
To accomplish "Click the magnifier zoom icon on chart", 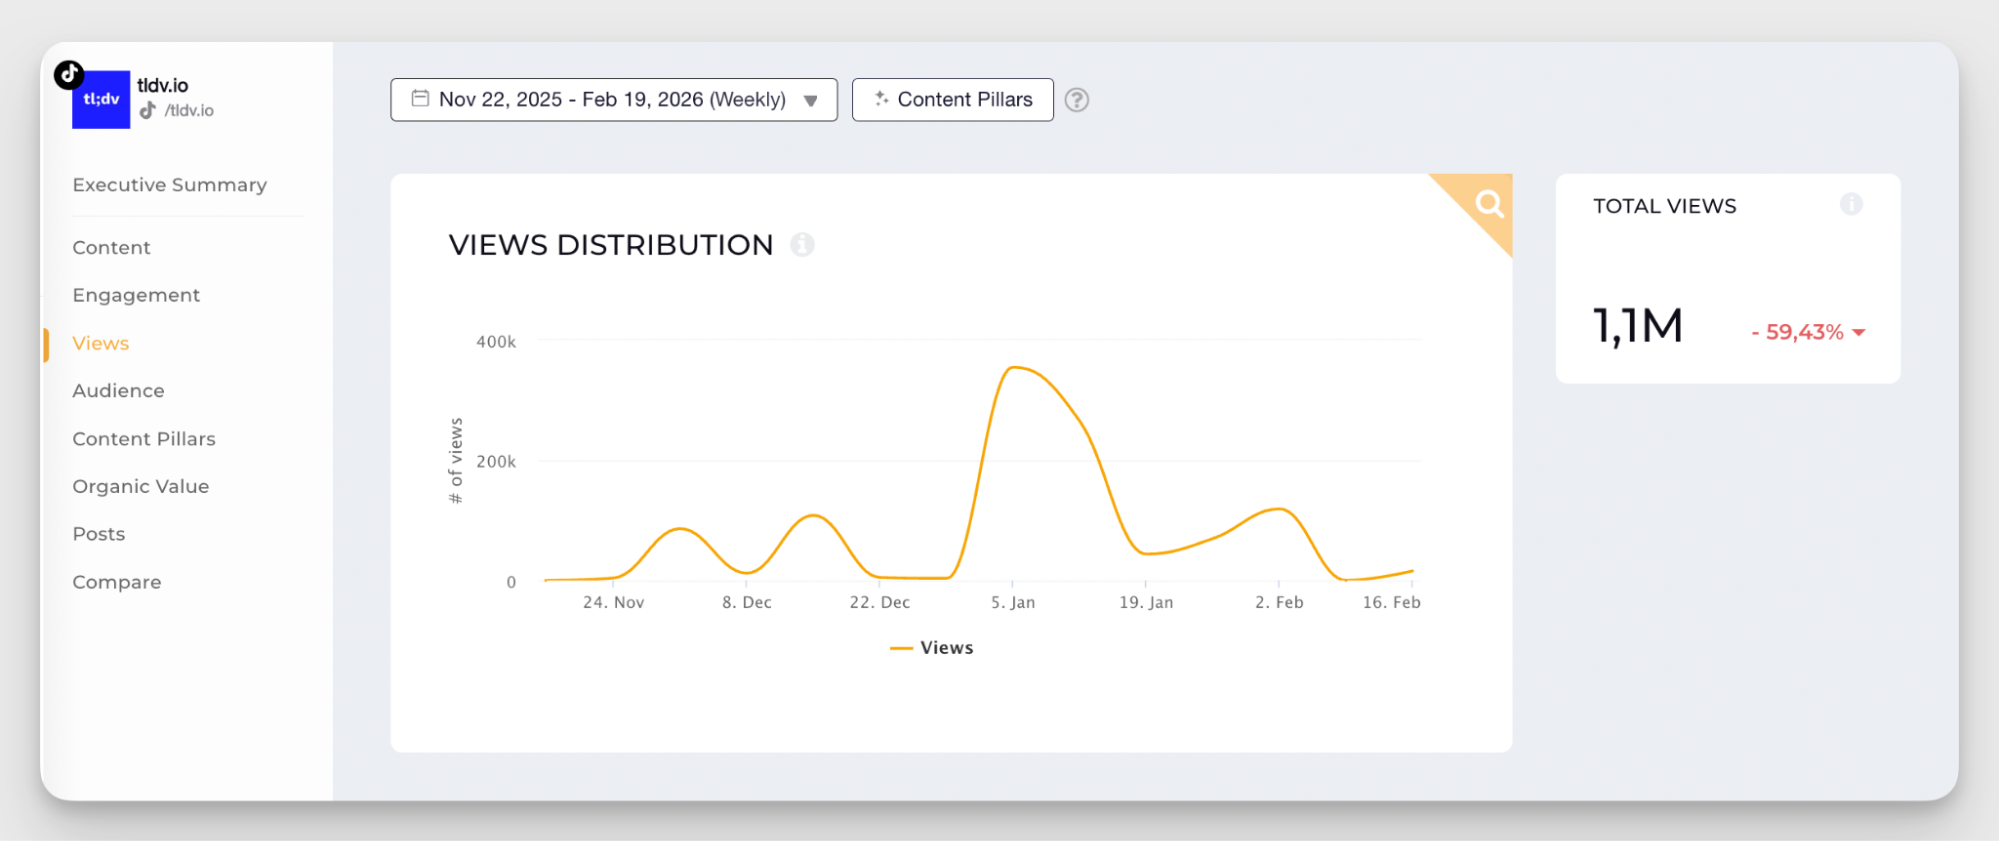I will [x=1489, y=204].
